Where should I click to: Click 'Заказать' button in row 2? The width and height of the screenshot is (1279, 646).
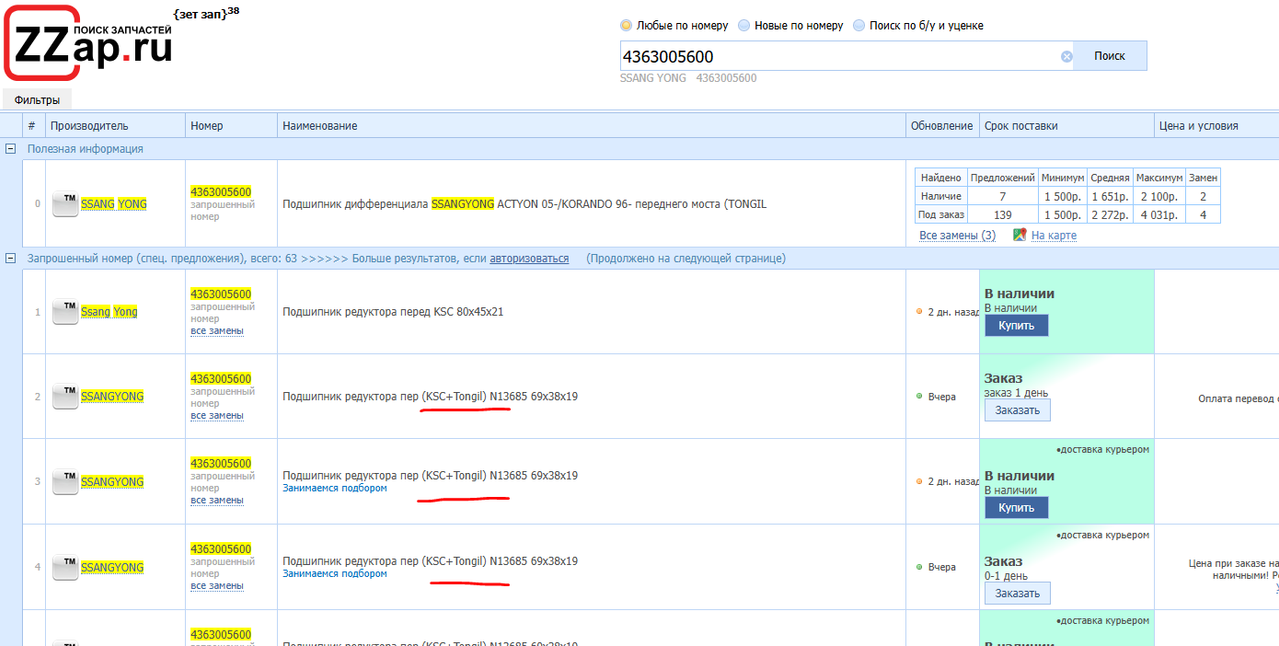[x=1017, y=410]
